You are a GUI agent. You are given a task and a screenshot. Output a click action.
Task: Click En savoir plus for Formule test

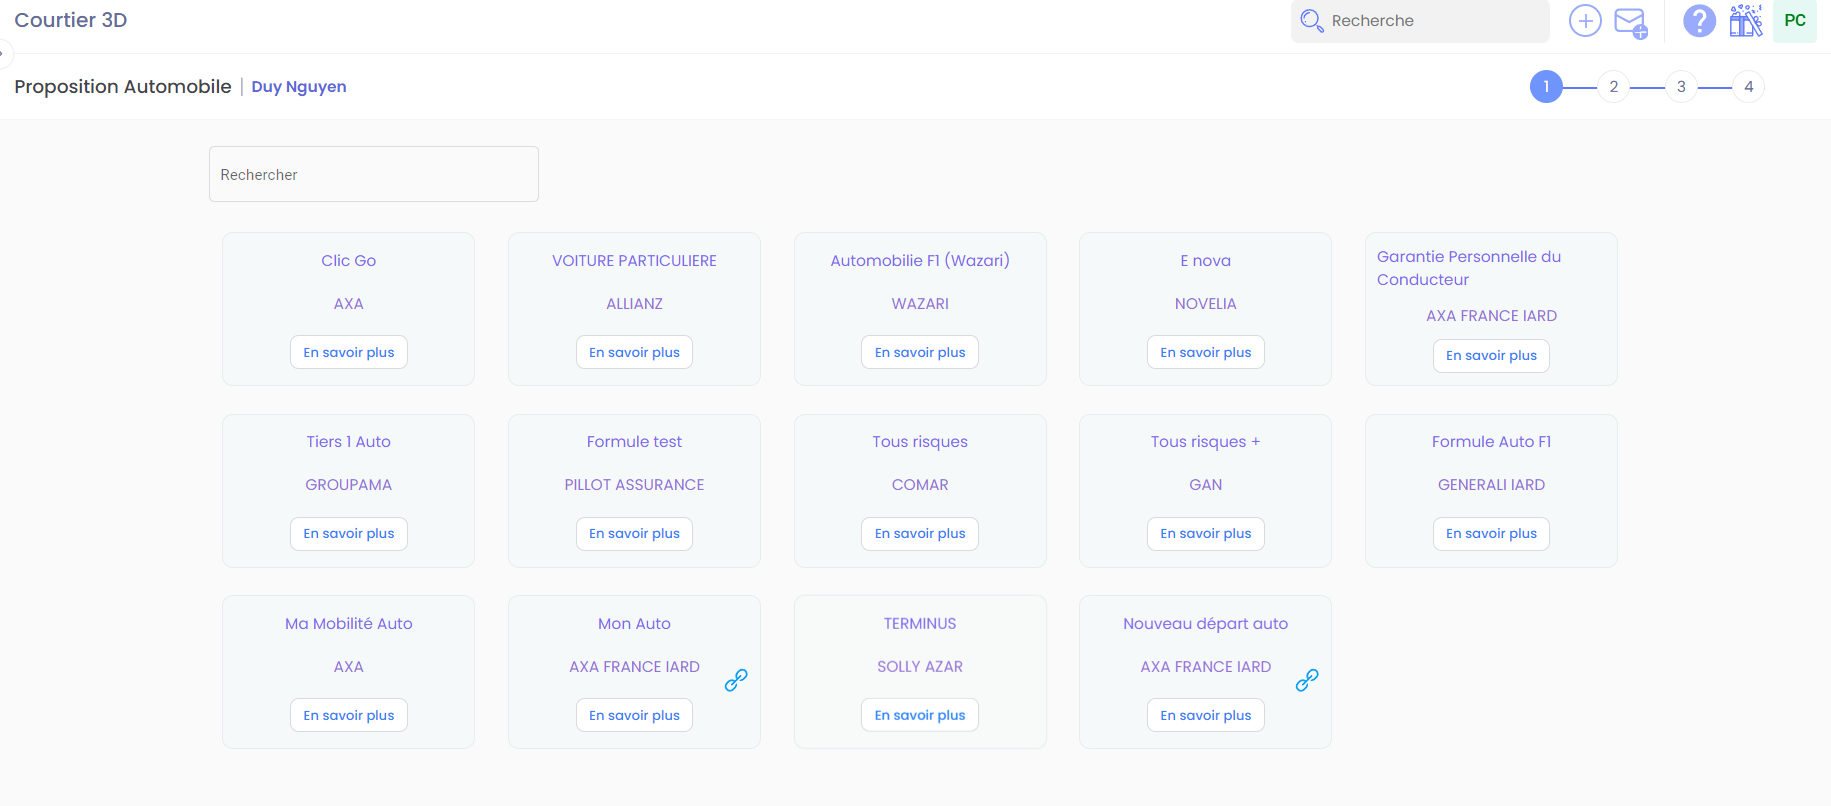click(x=634, y=534)
